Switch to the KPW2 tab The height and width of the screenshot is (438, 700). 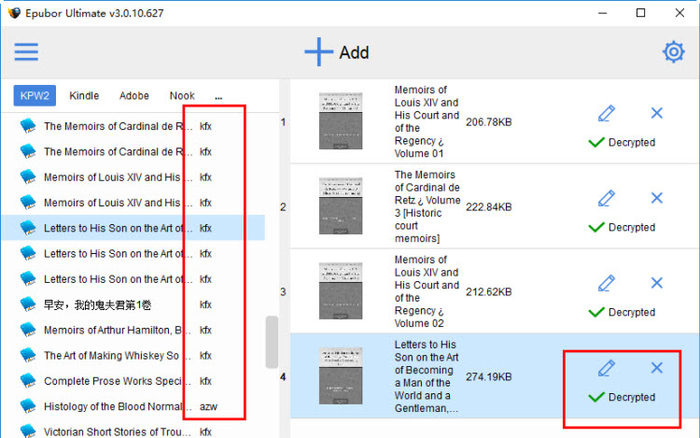[35, 96]
